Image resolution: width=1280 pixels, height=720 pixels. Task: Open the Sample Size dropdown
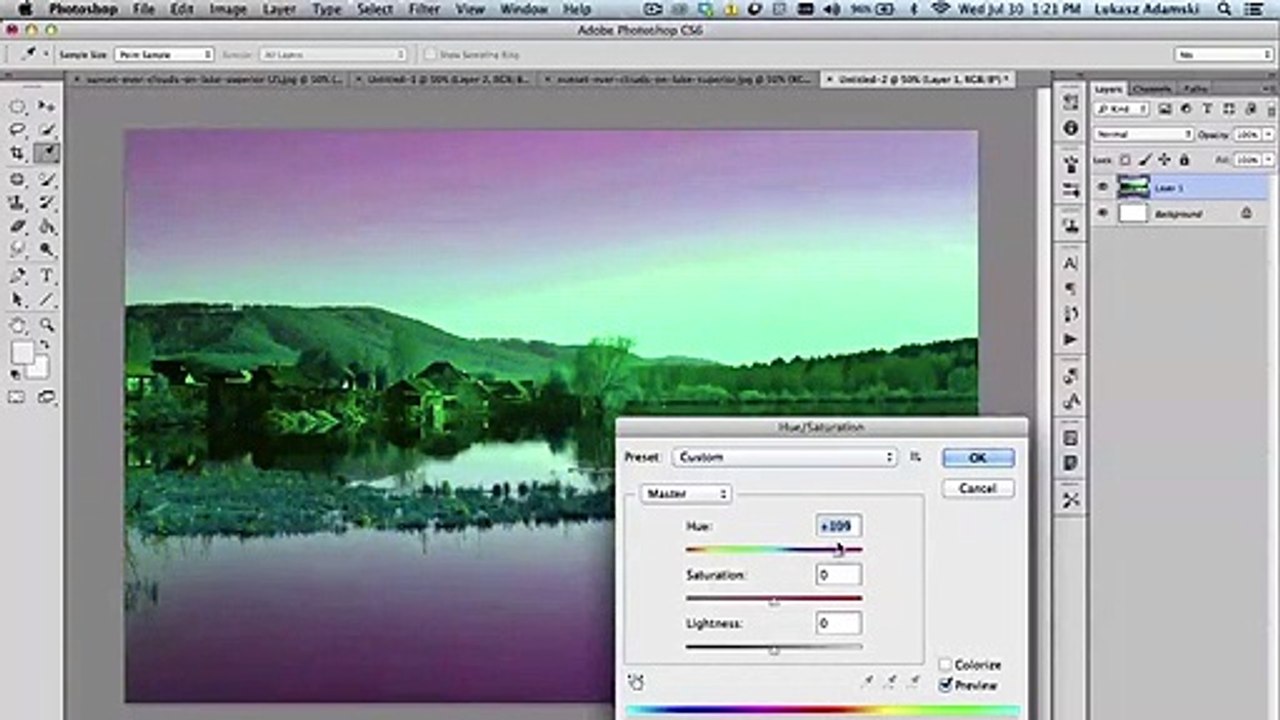tap(164, 54)
